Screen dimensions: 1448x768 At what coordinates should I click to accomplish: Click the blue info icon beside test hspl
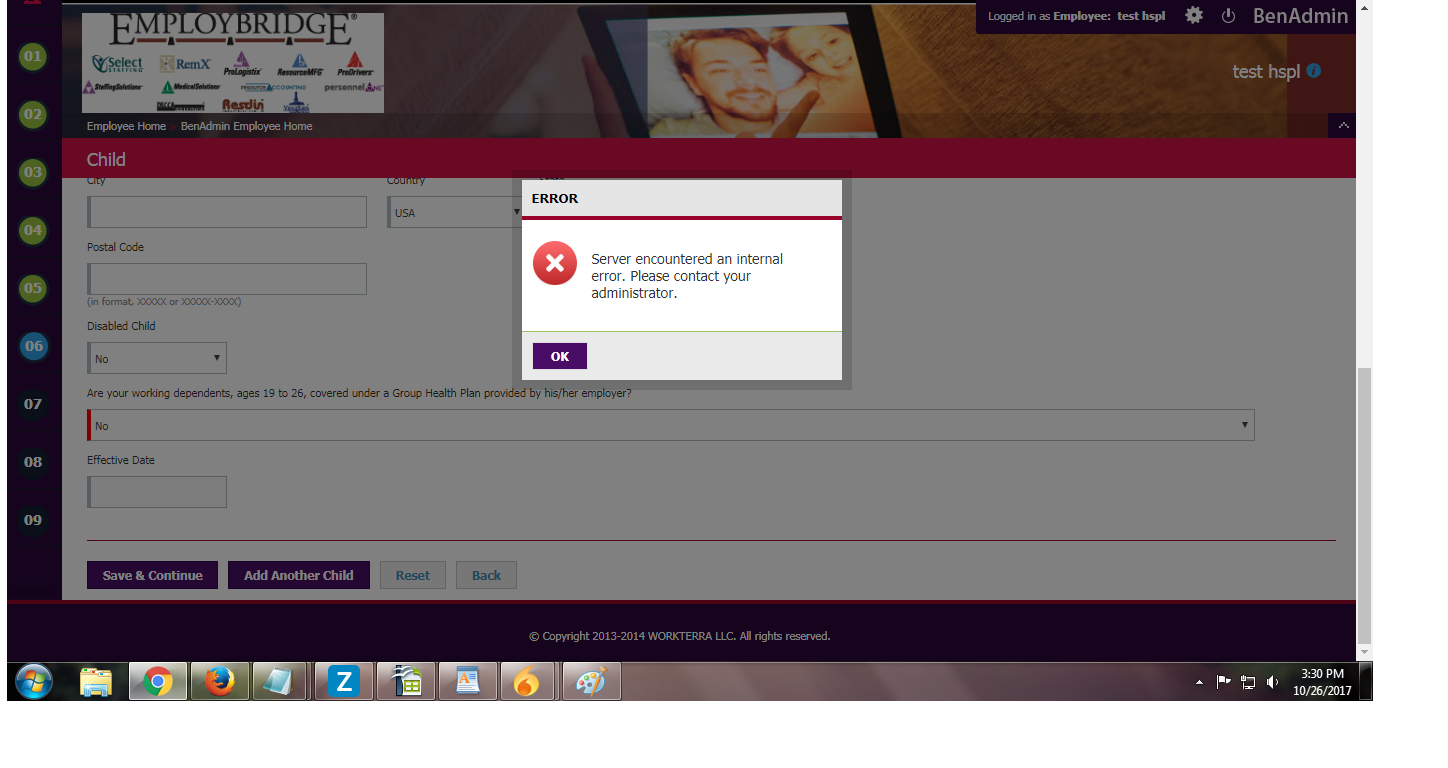click(1314, 71)
